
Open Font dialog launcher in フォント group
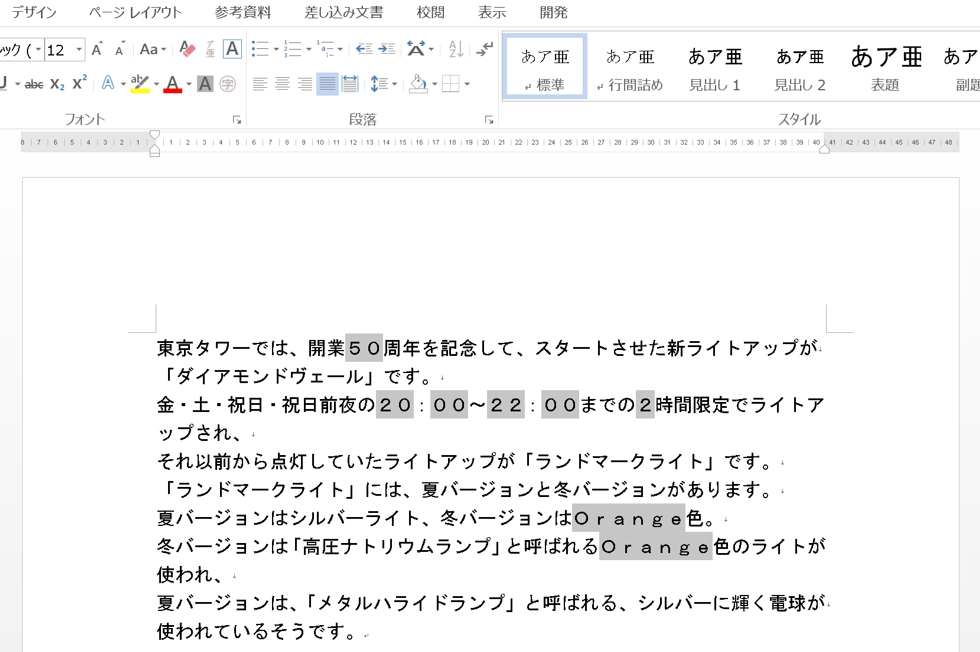click(x=237, y=119)
